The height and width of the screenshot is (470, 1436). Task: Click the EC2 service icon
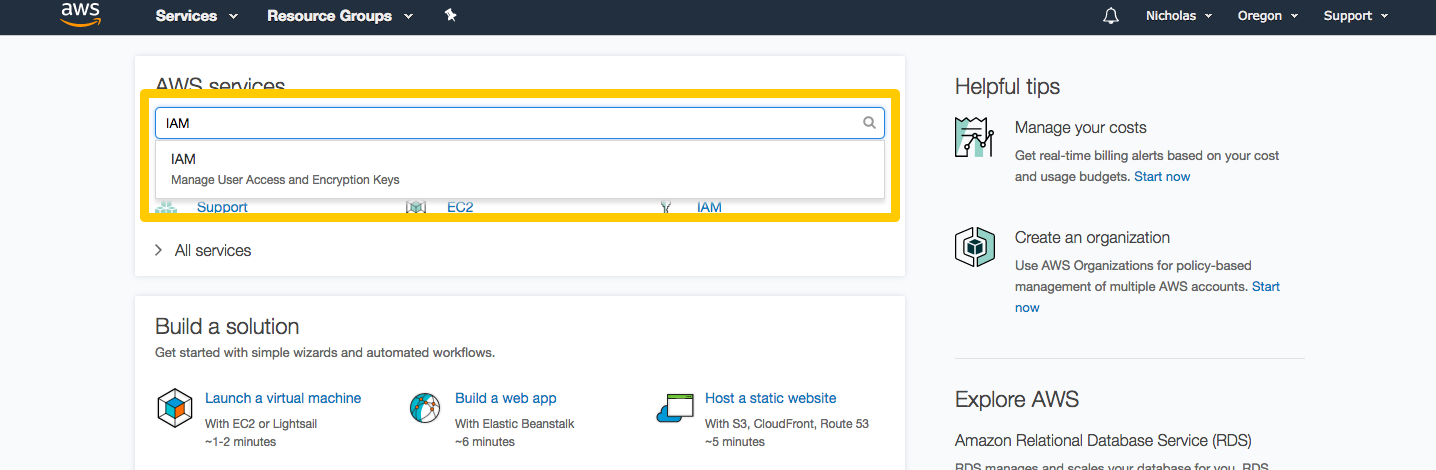tap(416, 207)
